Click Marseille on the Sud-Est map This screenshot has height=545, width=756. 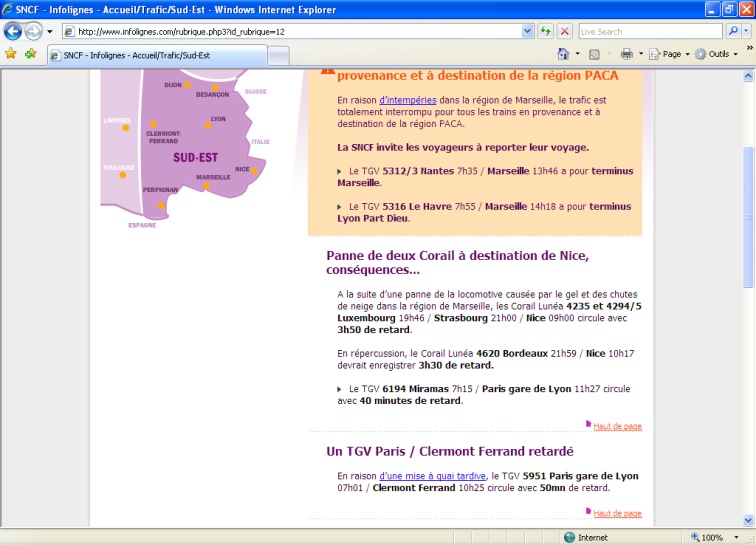pos(214,178)
